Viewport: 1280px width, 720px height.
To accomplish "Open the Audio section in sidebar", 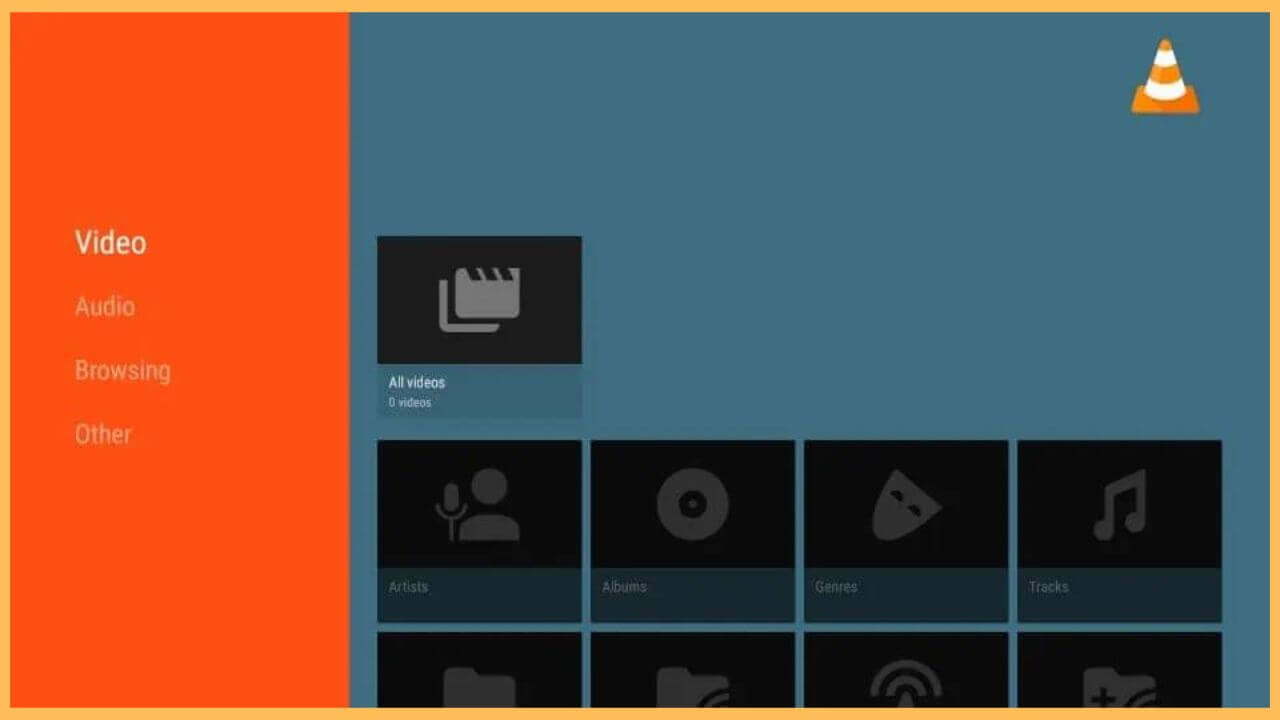I will pyautogui.click(x=104, y=307).
